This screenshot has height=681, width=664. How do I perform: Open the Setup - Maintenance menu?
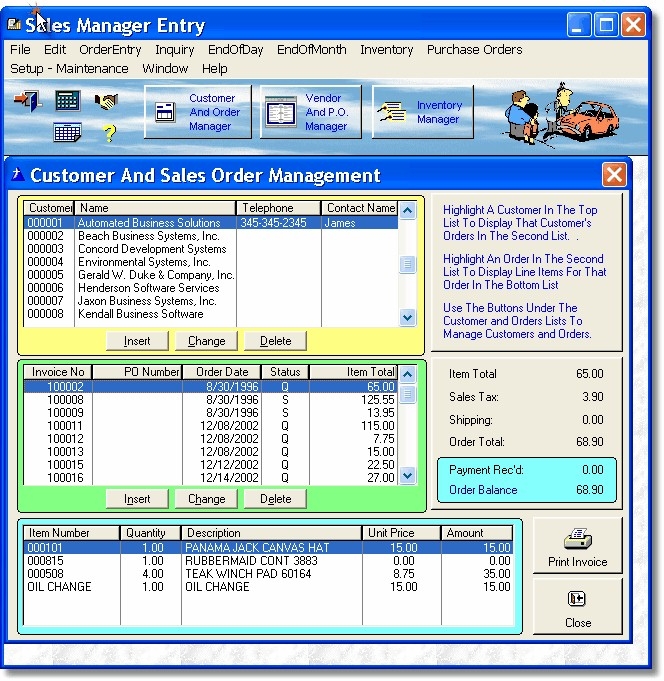tap(69, 69)
